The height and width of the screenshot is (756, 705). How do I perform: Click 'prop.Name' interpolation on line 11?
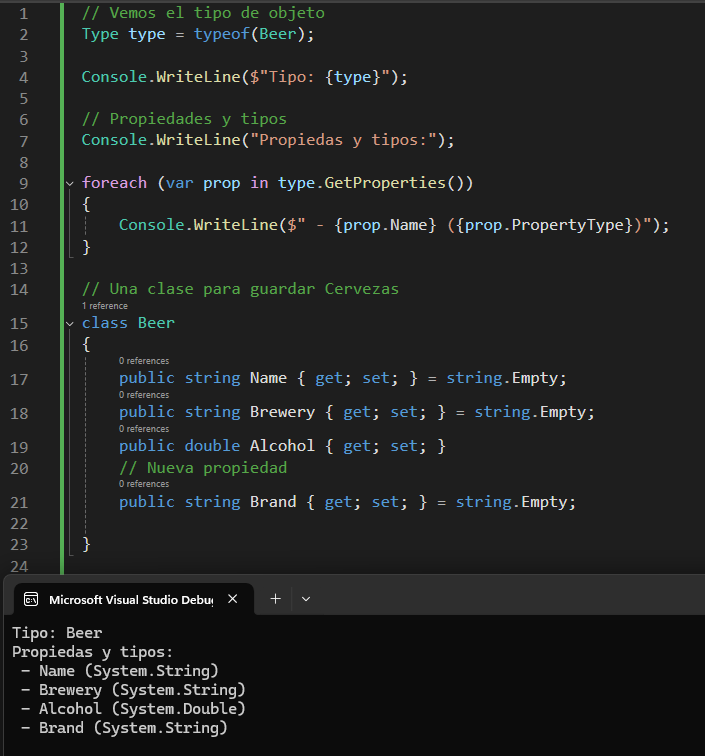385,225
